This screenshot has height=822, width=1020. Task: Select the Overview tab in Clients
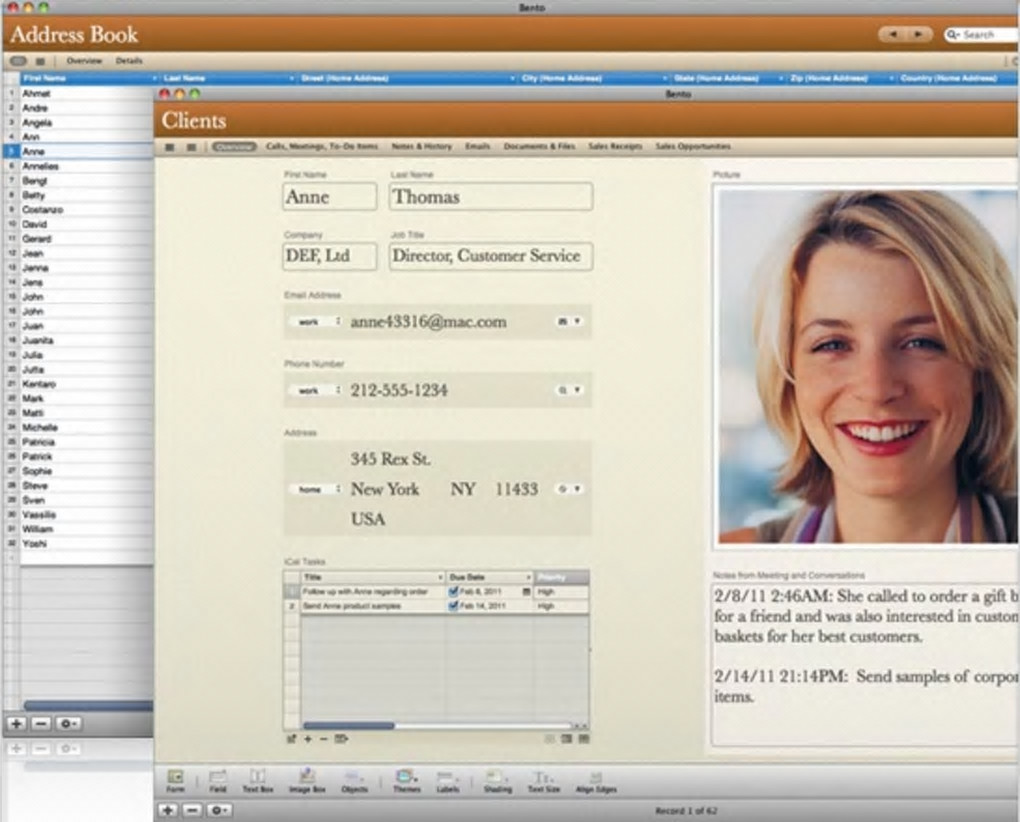point(234,147)
